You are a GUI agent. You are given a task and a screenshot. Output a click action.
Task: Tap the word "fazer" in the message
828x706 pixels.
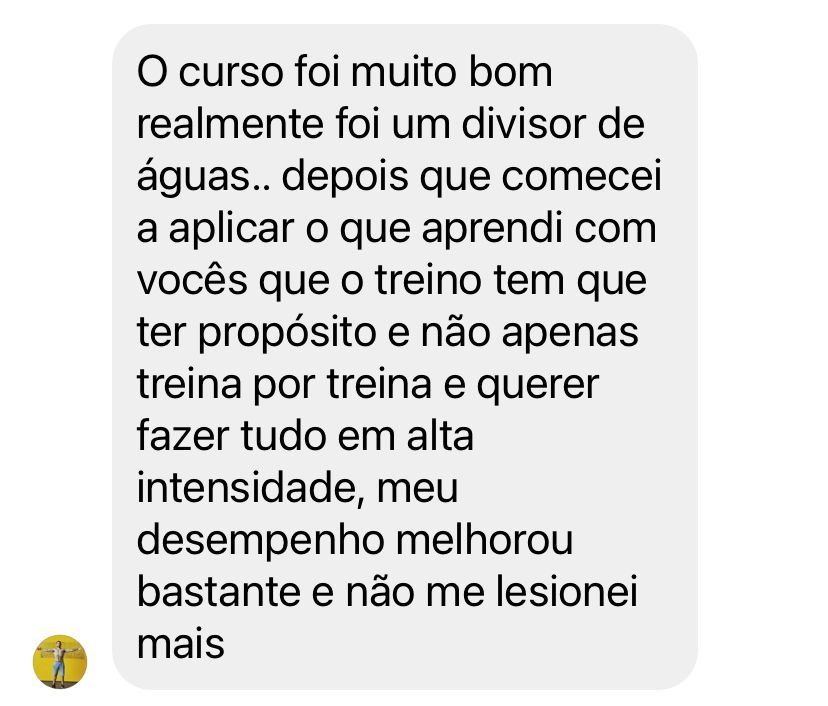(183, 436)
